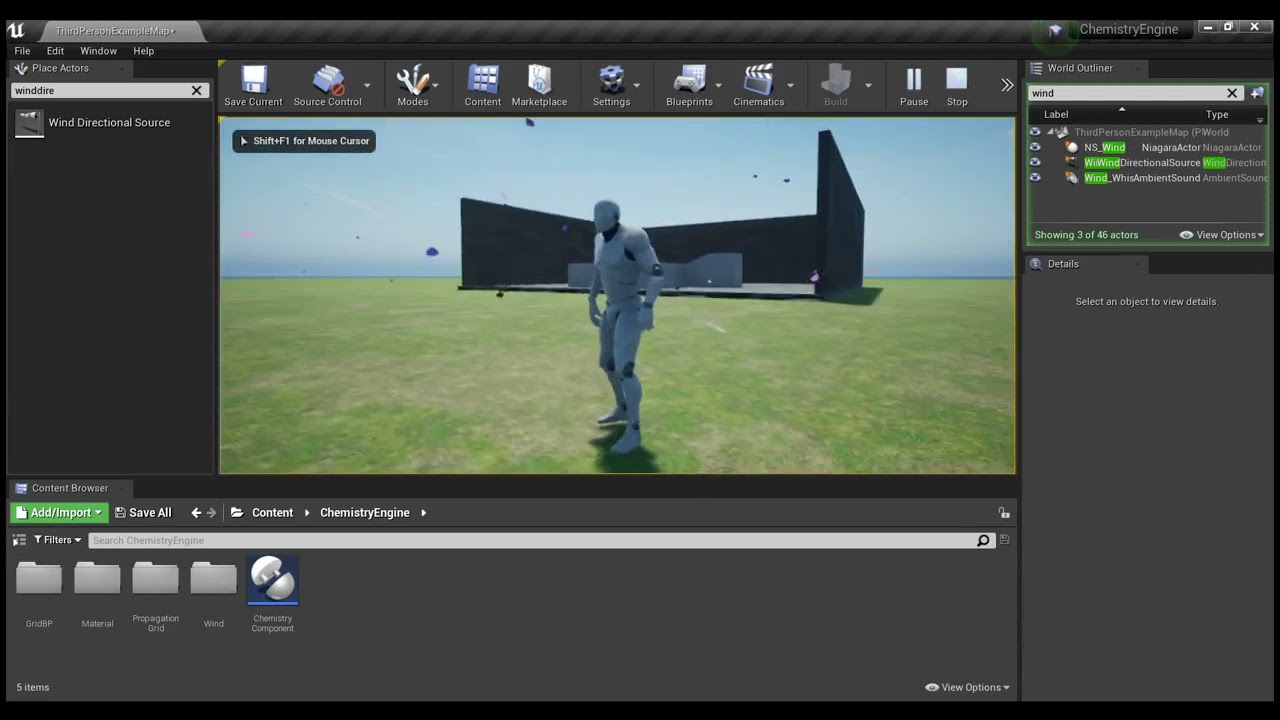Select NS_Wind in the outliner
This screenshot has height=720, width=1280.
point(1148,147)
